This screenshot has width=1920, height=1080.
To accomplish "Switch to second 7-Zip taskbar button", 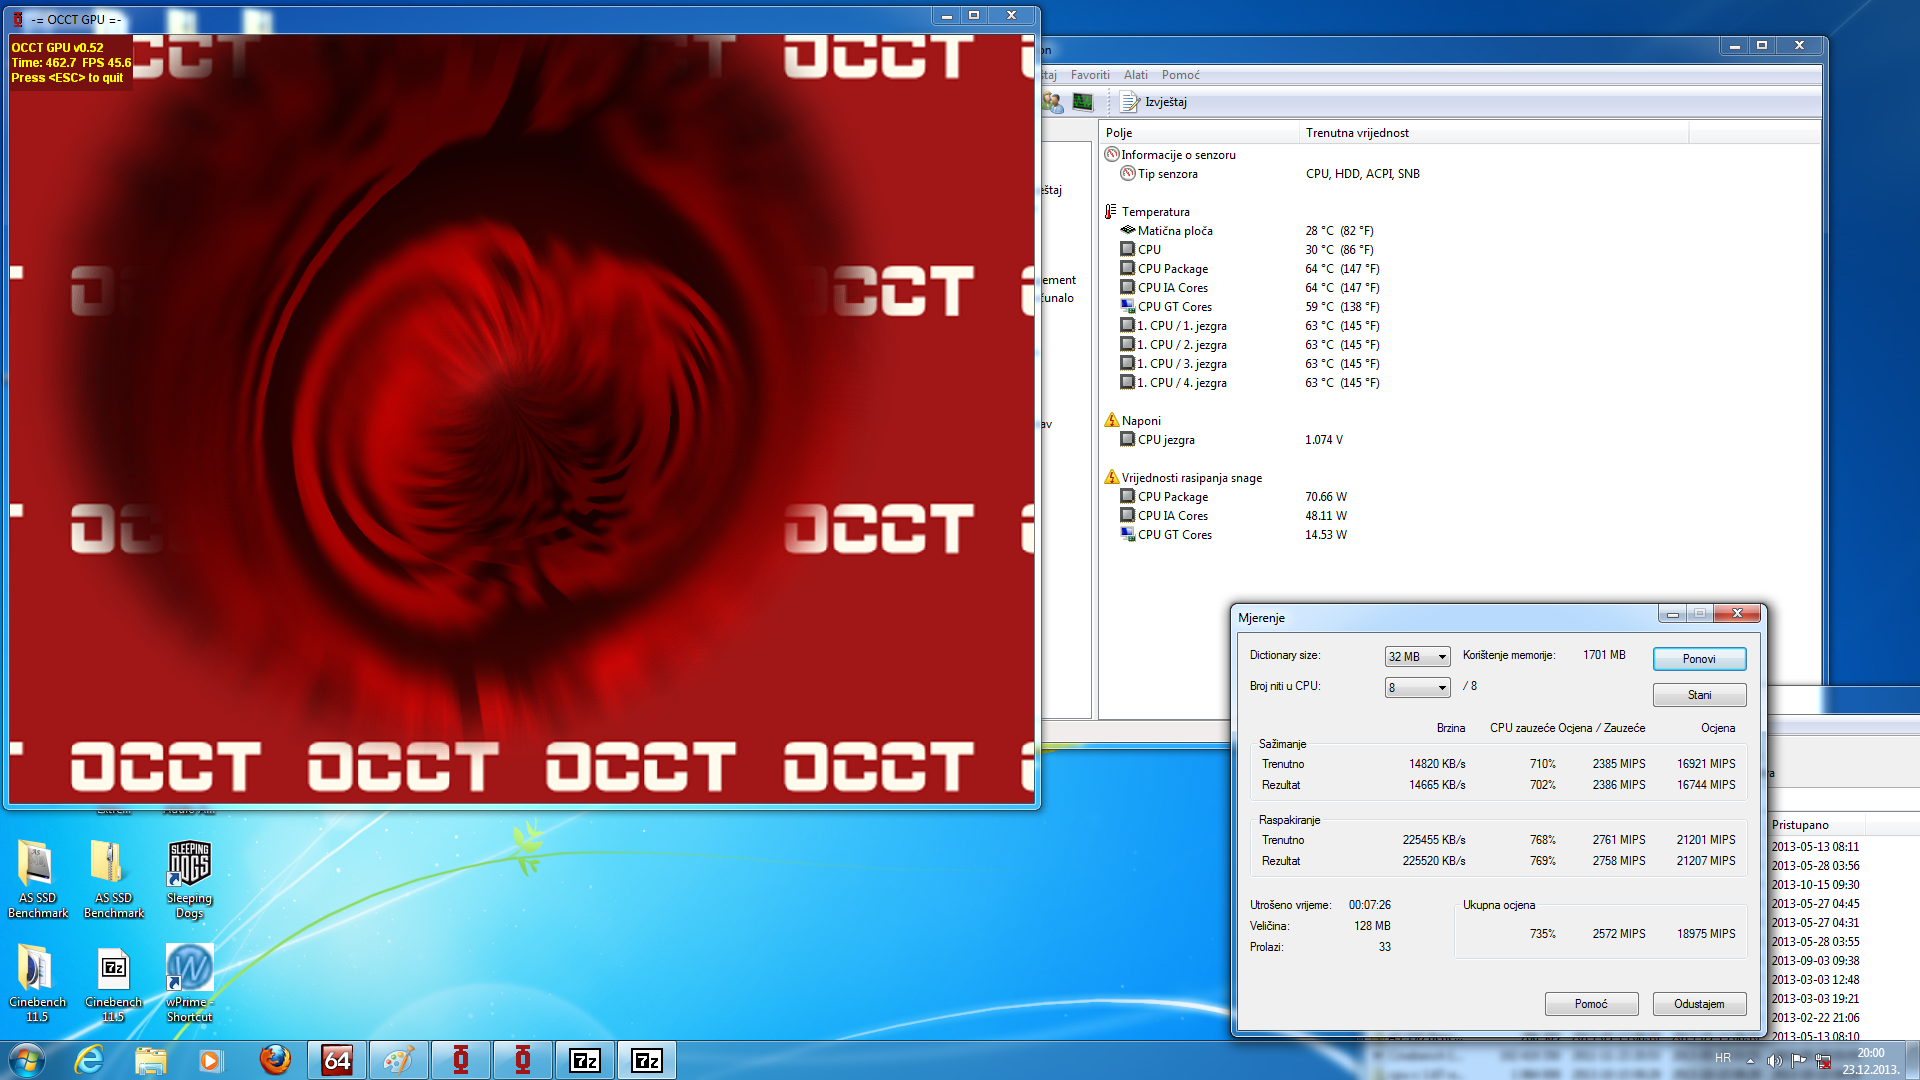I will [647, 1060].
